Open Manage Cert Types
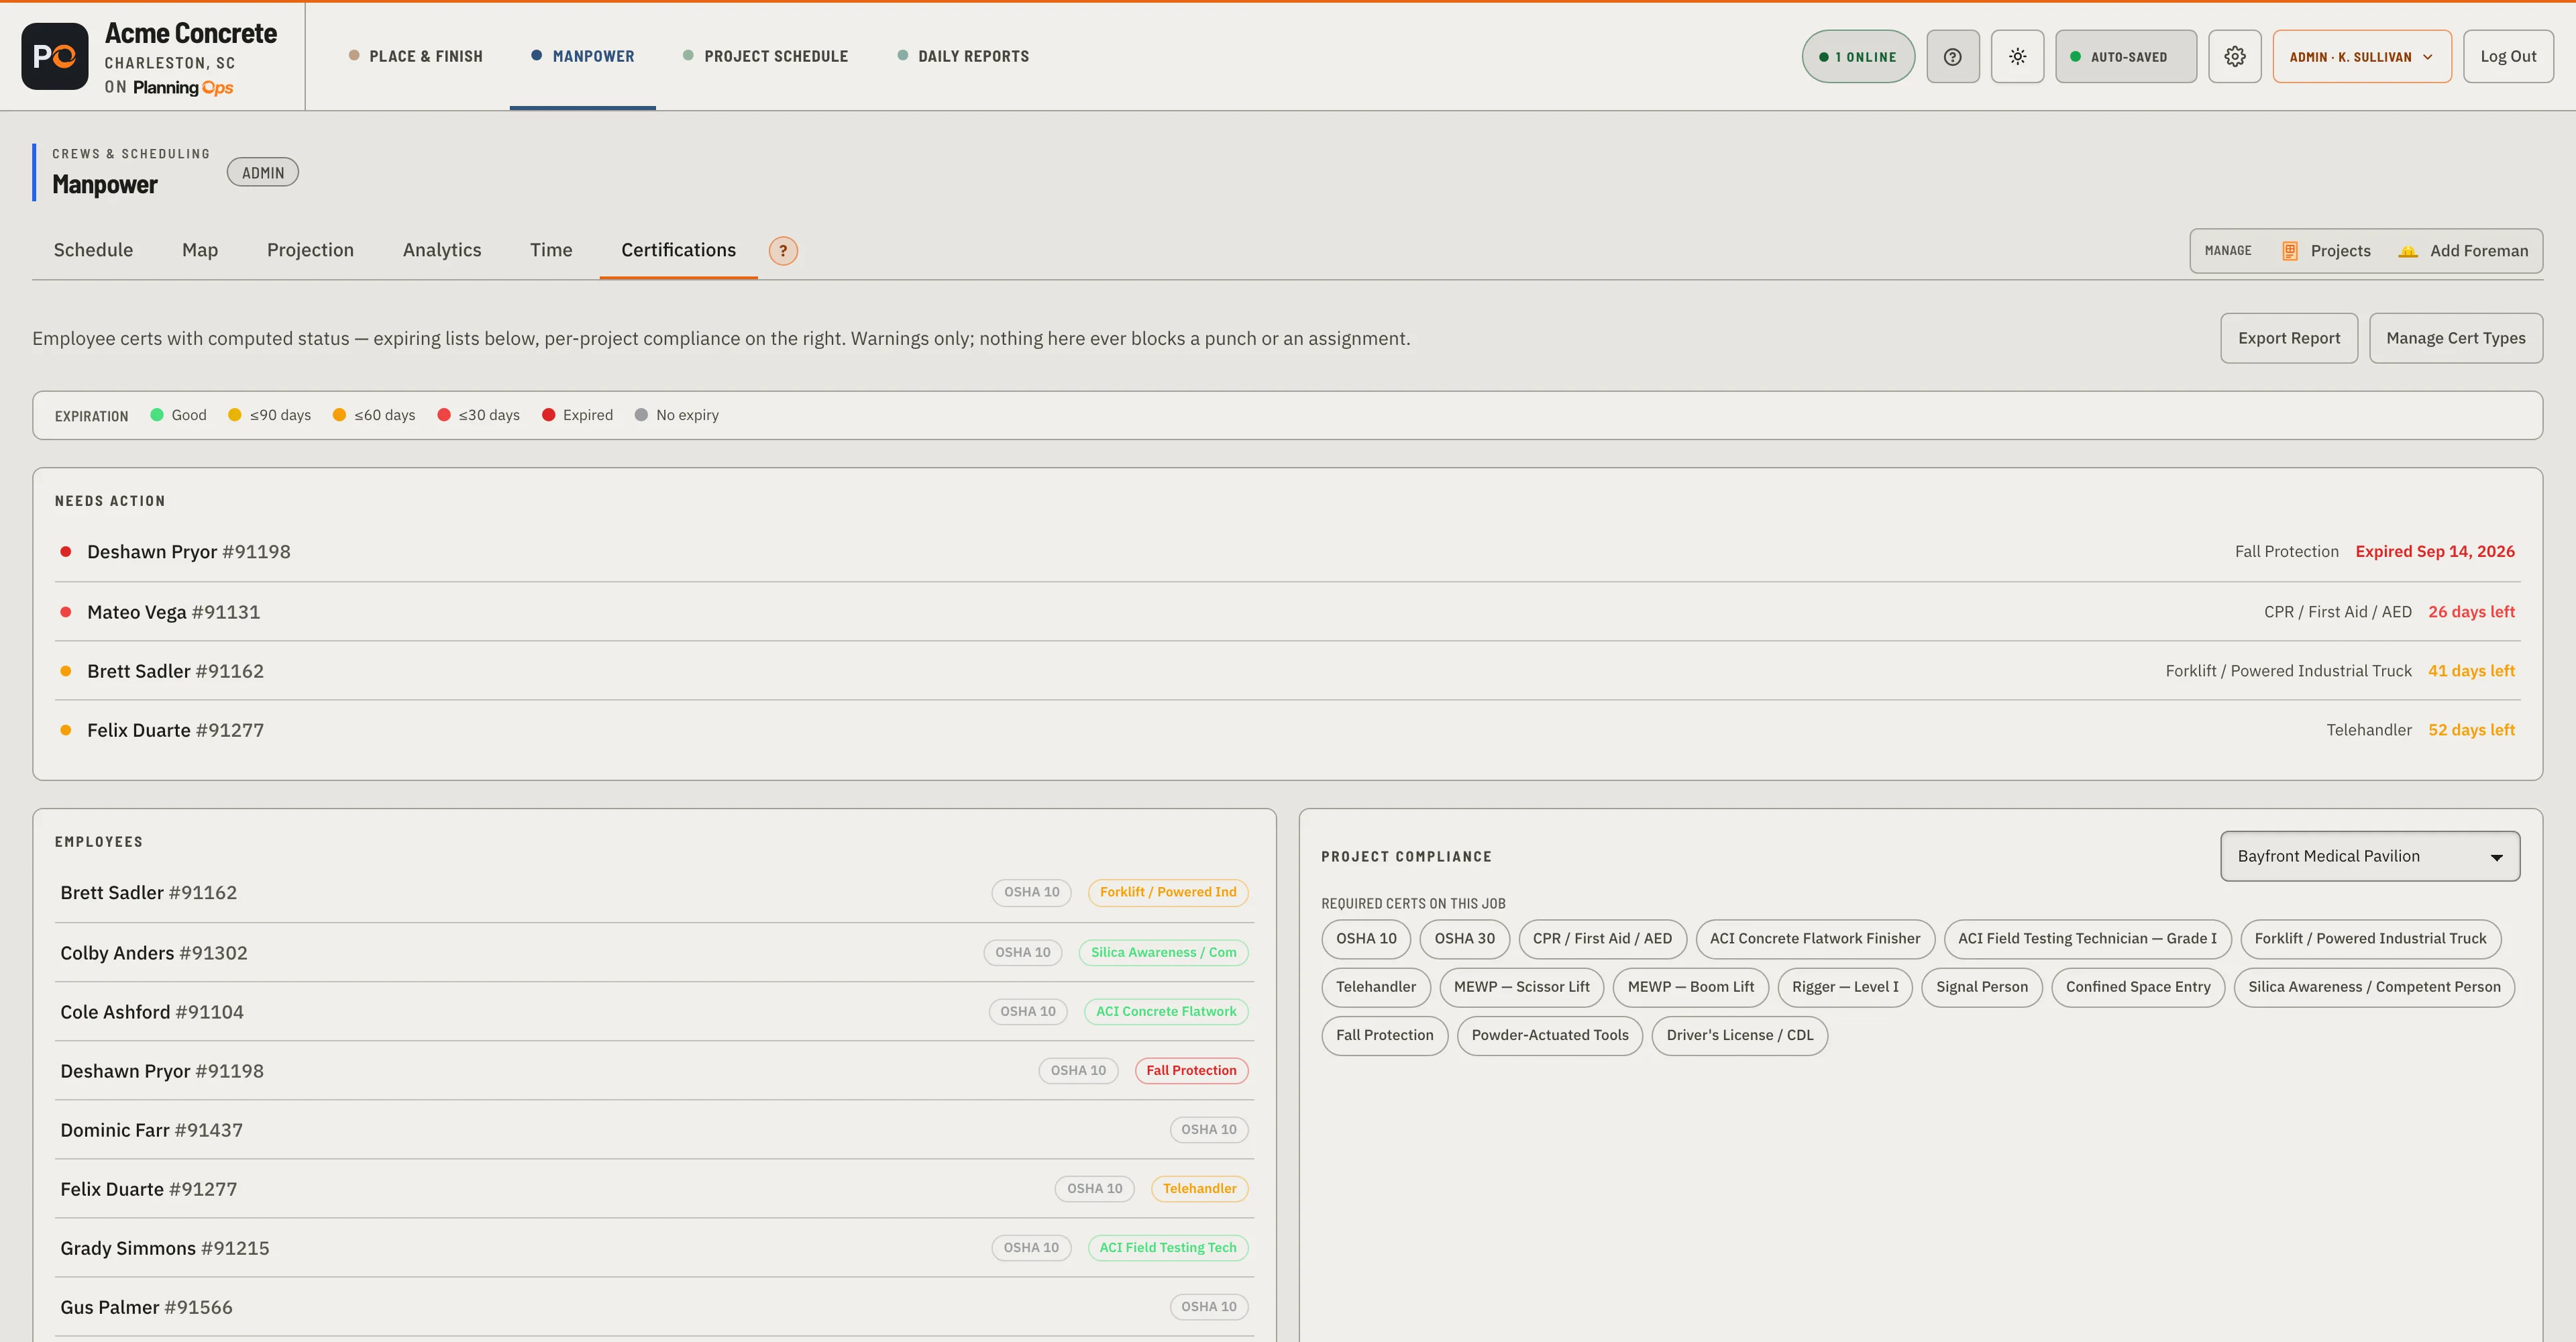The height and width of the screenshot is (1342, 2576). point(2455,338)
